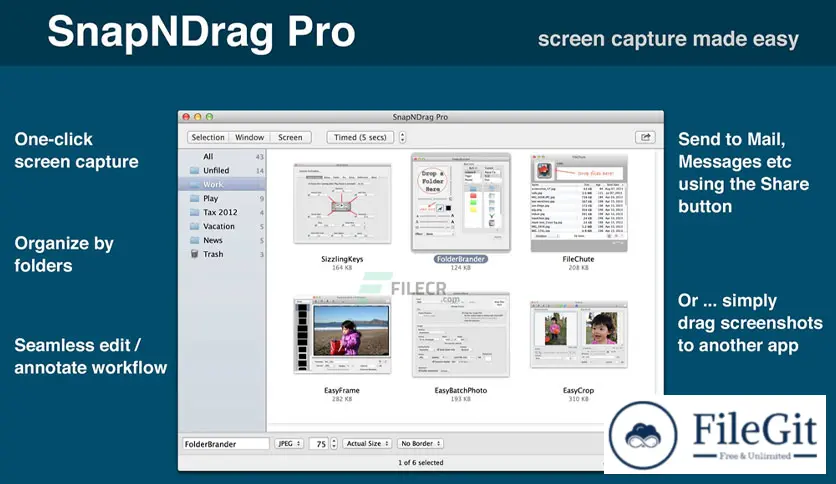Open the Actual Size dropdown
The image size is (836, 484).
point(367,443)
